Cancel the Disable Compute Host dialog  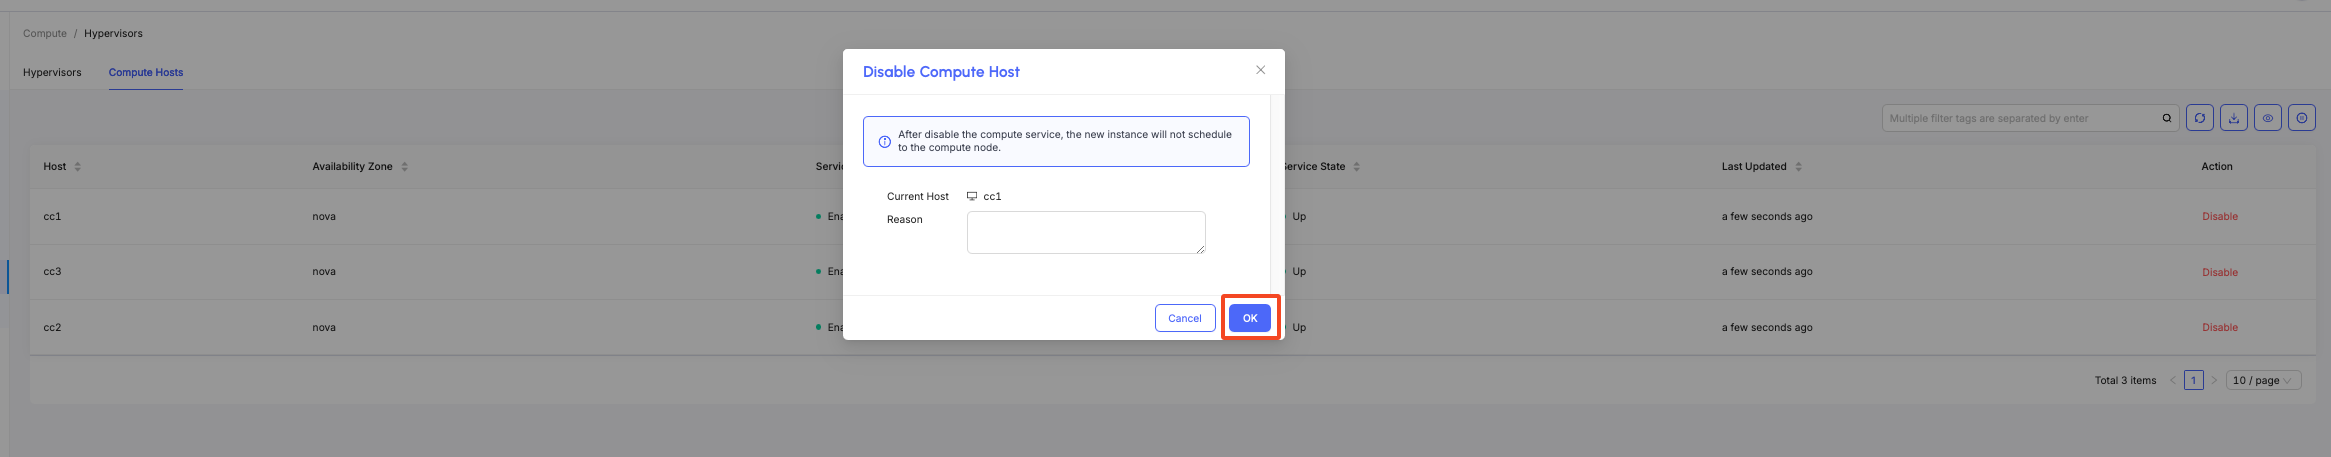coord(1185,318)
